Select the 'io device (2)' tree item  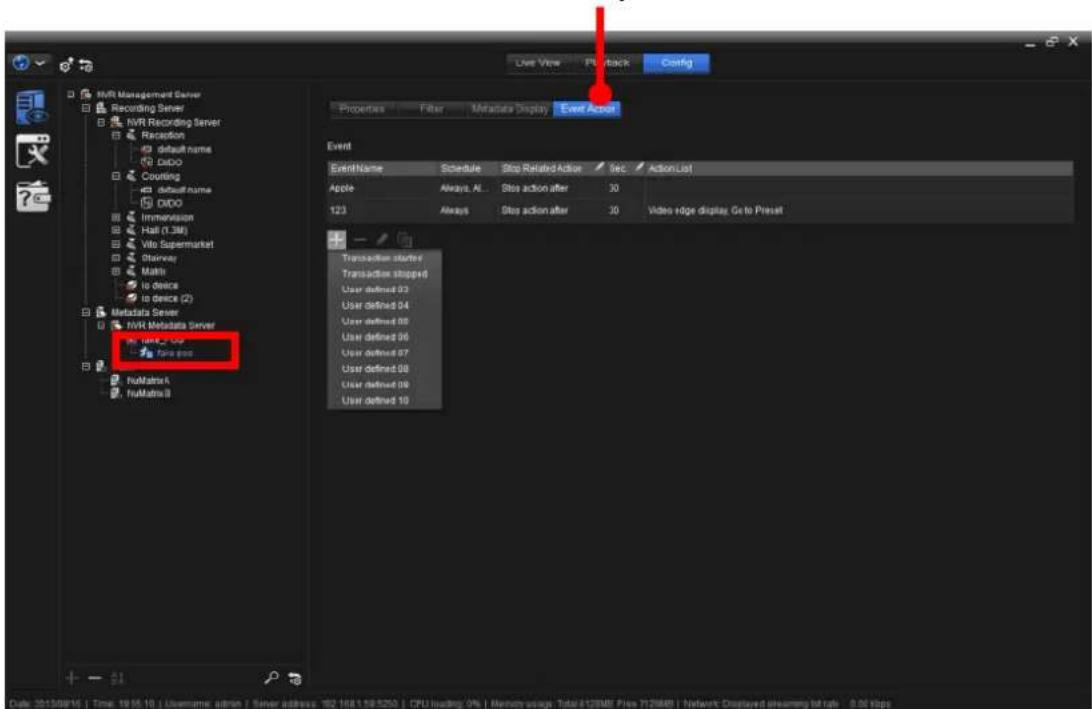pyautogui.click(x=167, y=298)
